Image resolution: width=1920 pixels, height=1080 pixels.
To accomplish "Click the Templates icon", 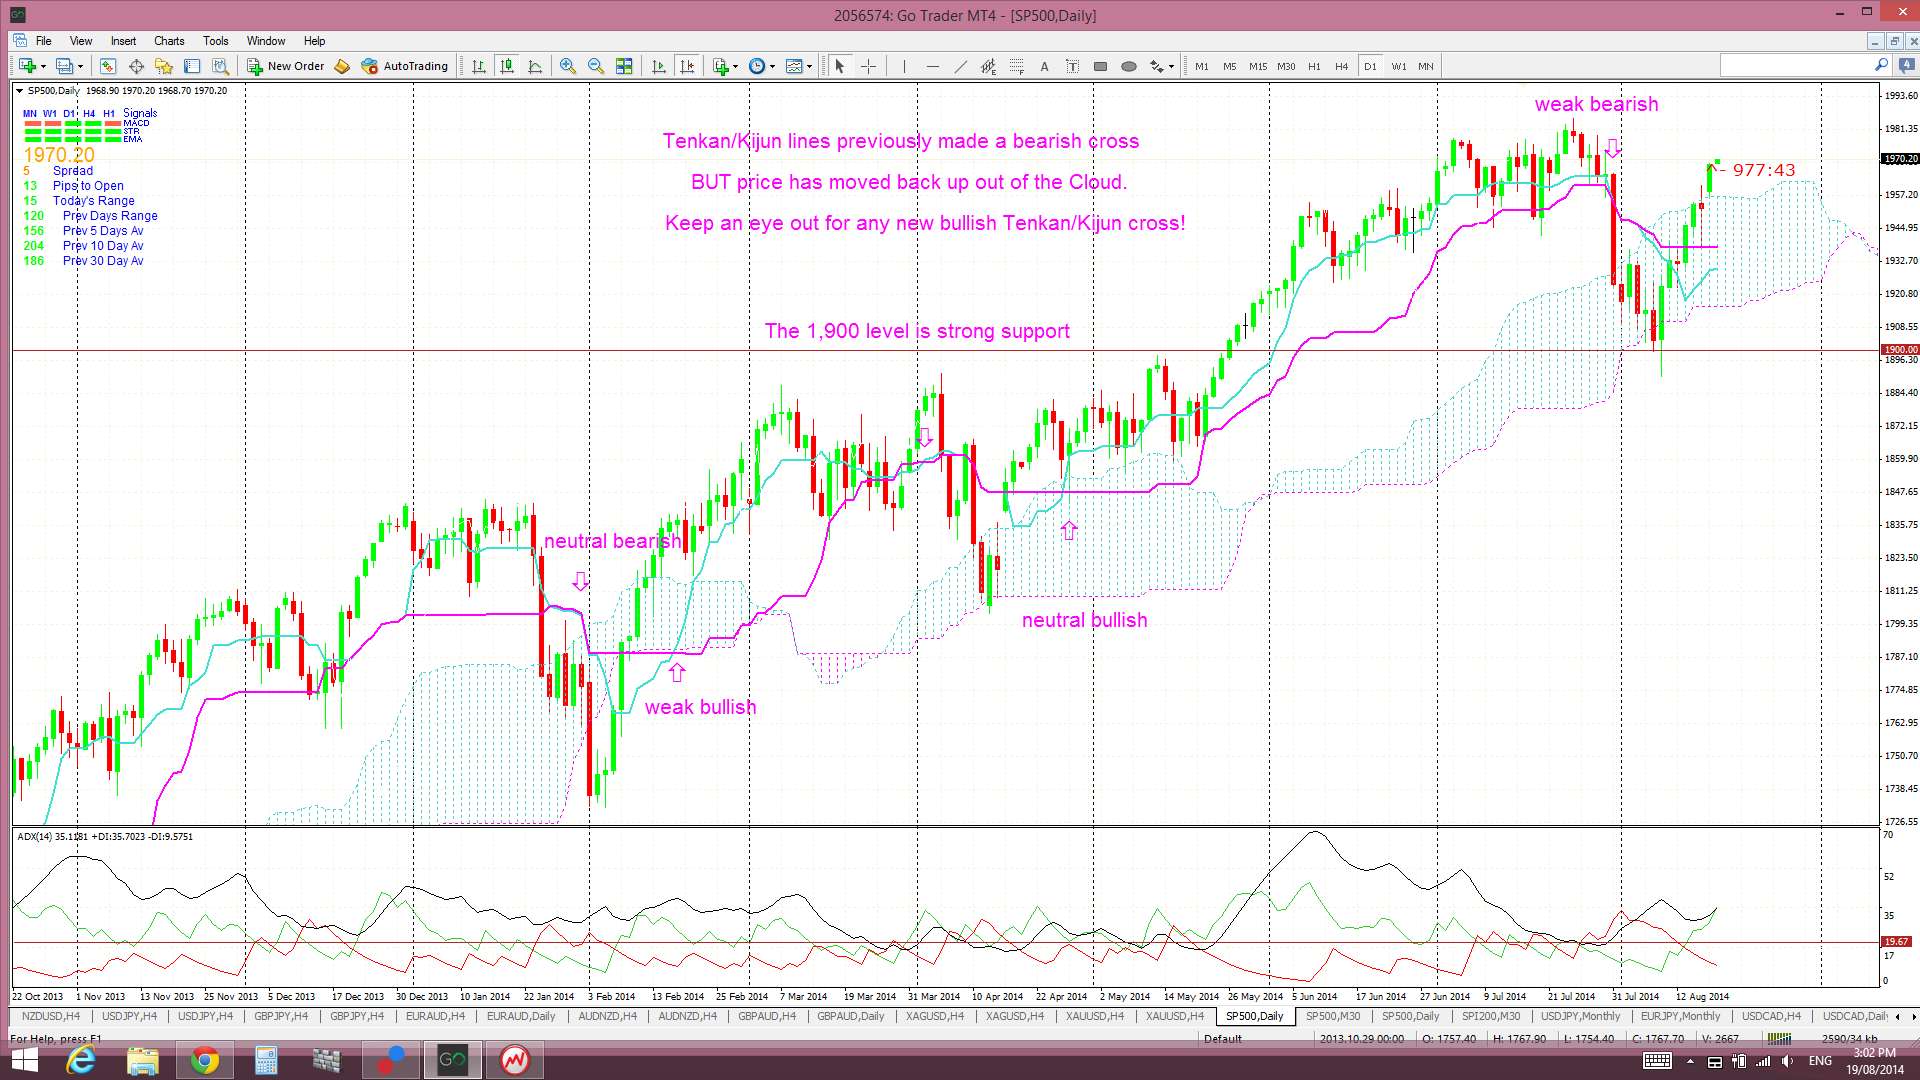I will click(x=793, y=66).
